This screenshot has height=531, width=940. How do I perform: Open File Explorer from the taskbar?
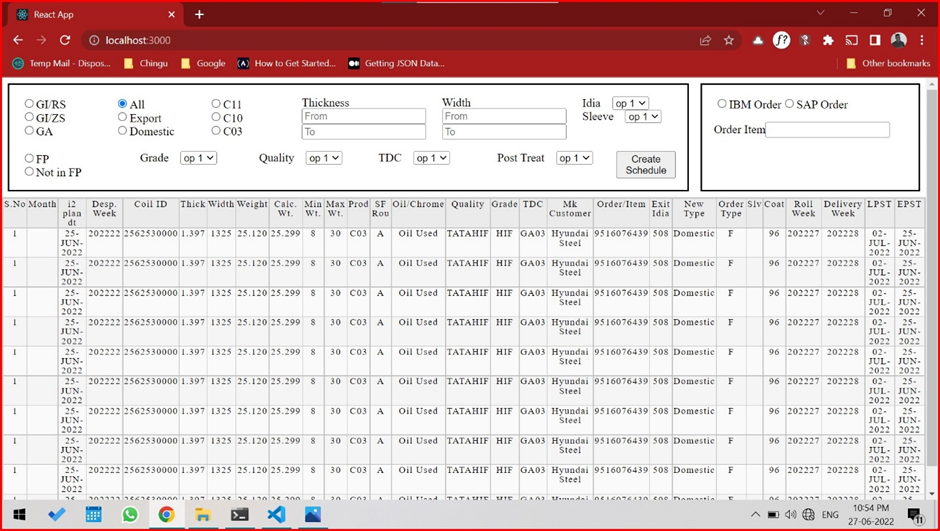click(203, 514)
